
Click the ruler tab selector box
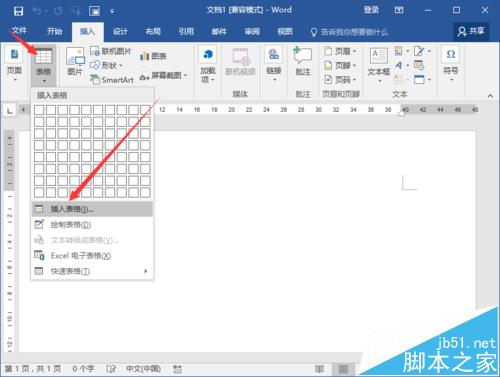pos(10,110)
